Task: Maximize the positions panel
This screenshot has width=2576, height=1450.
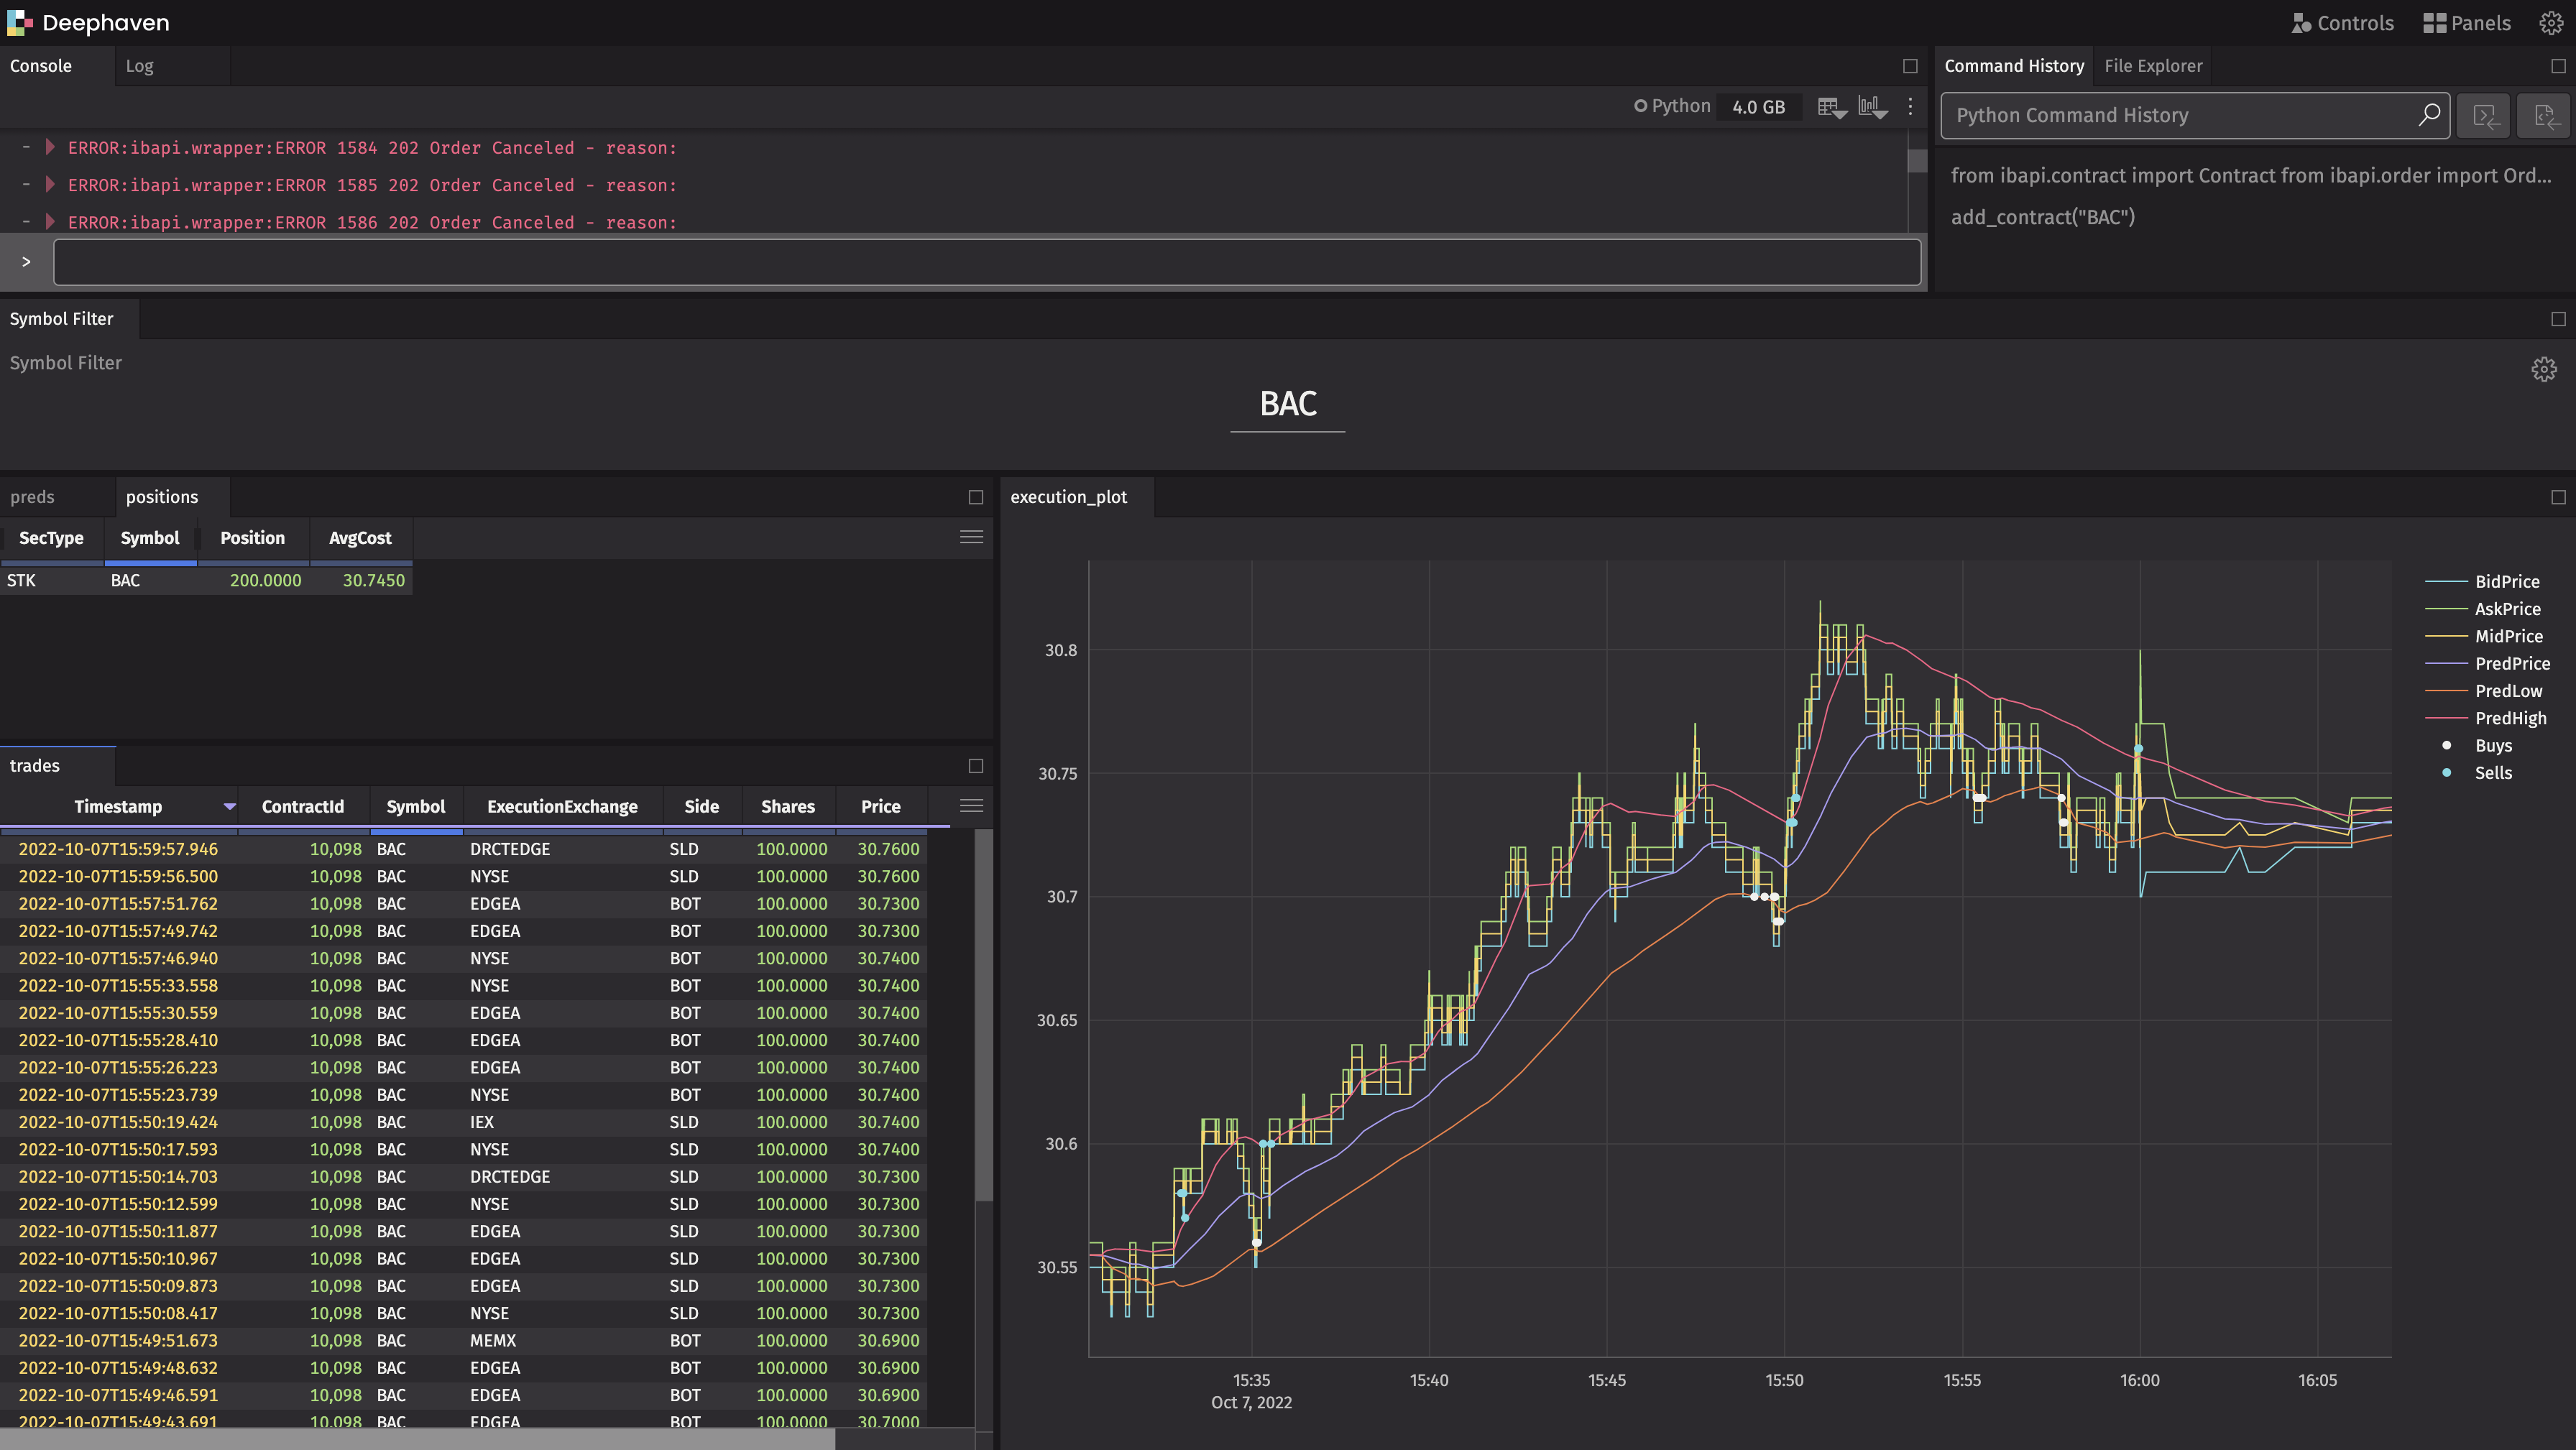Action: click(976, 497)
